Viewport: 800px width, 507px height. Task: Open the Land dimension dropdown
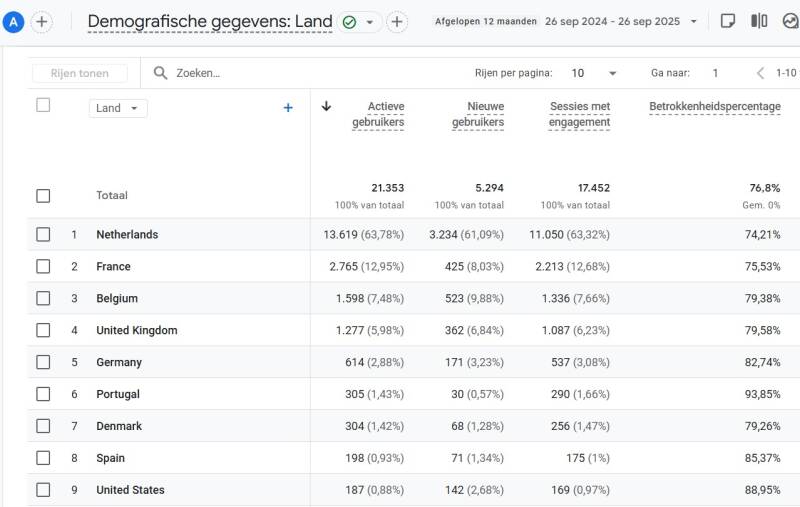(x=118, y=108)
